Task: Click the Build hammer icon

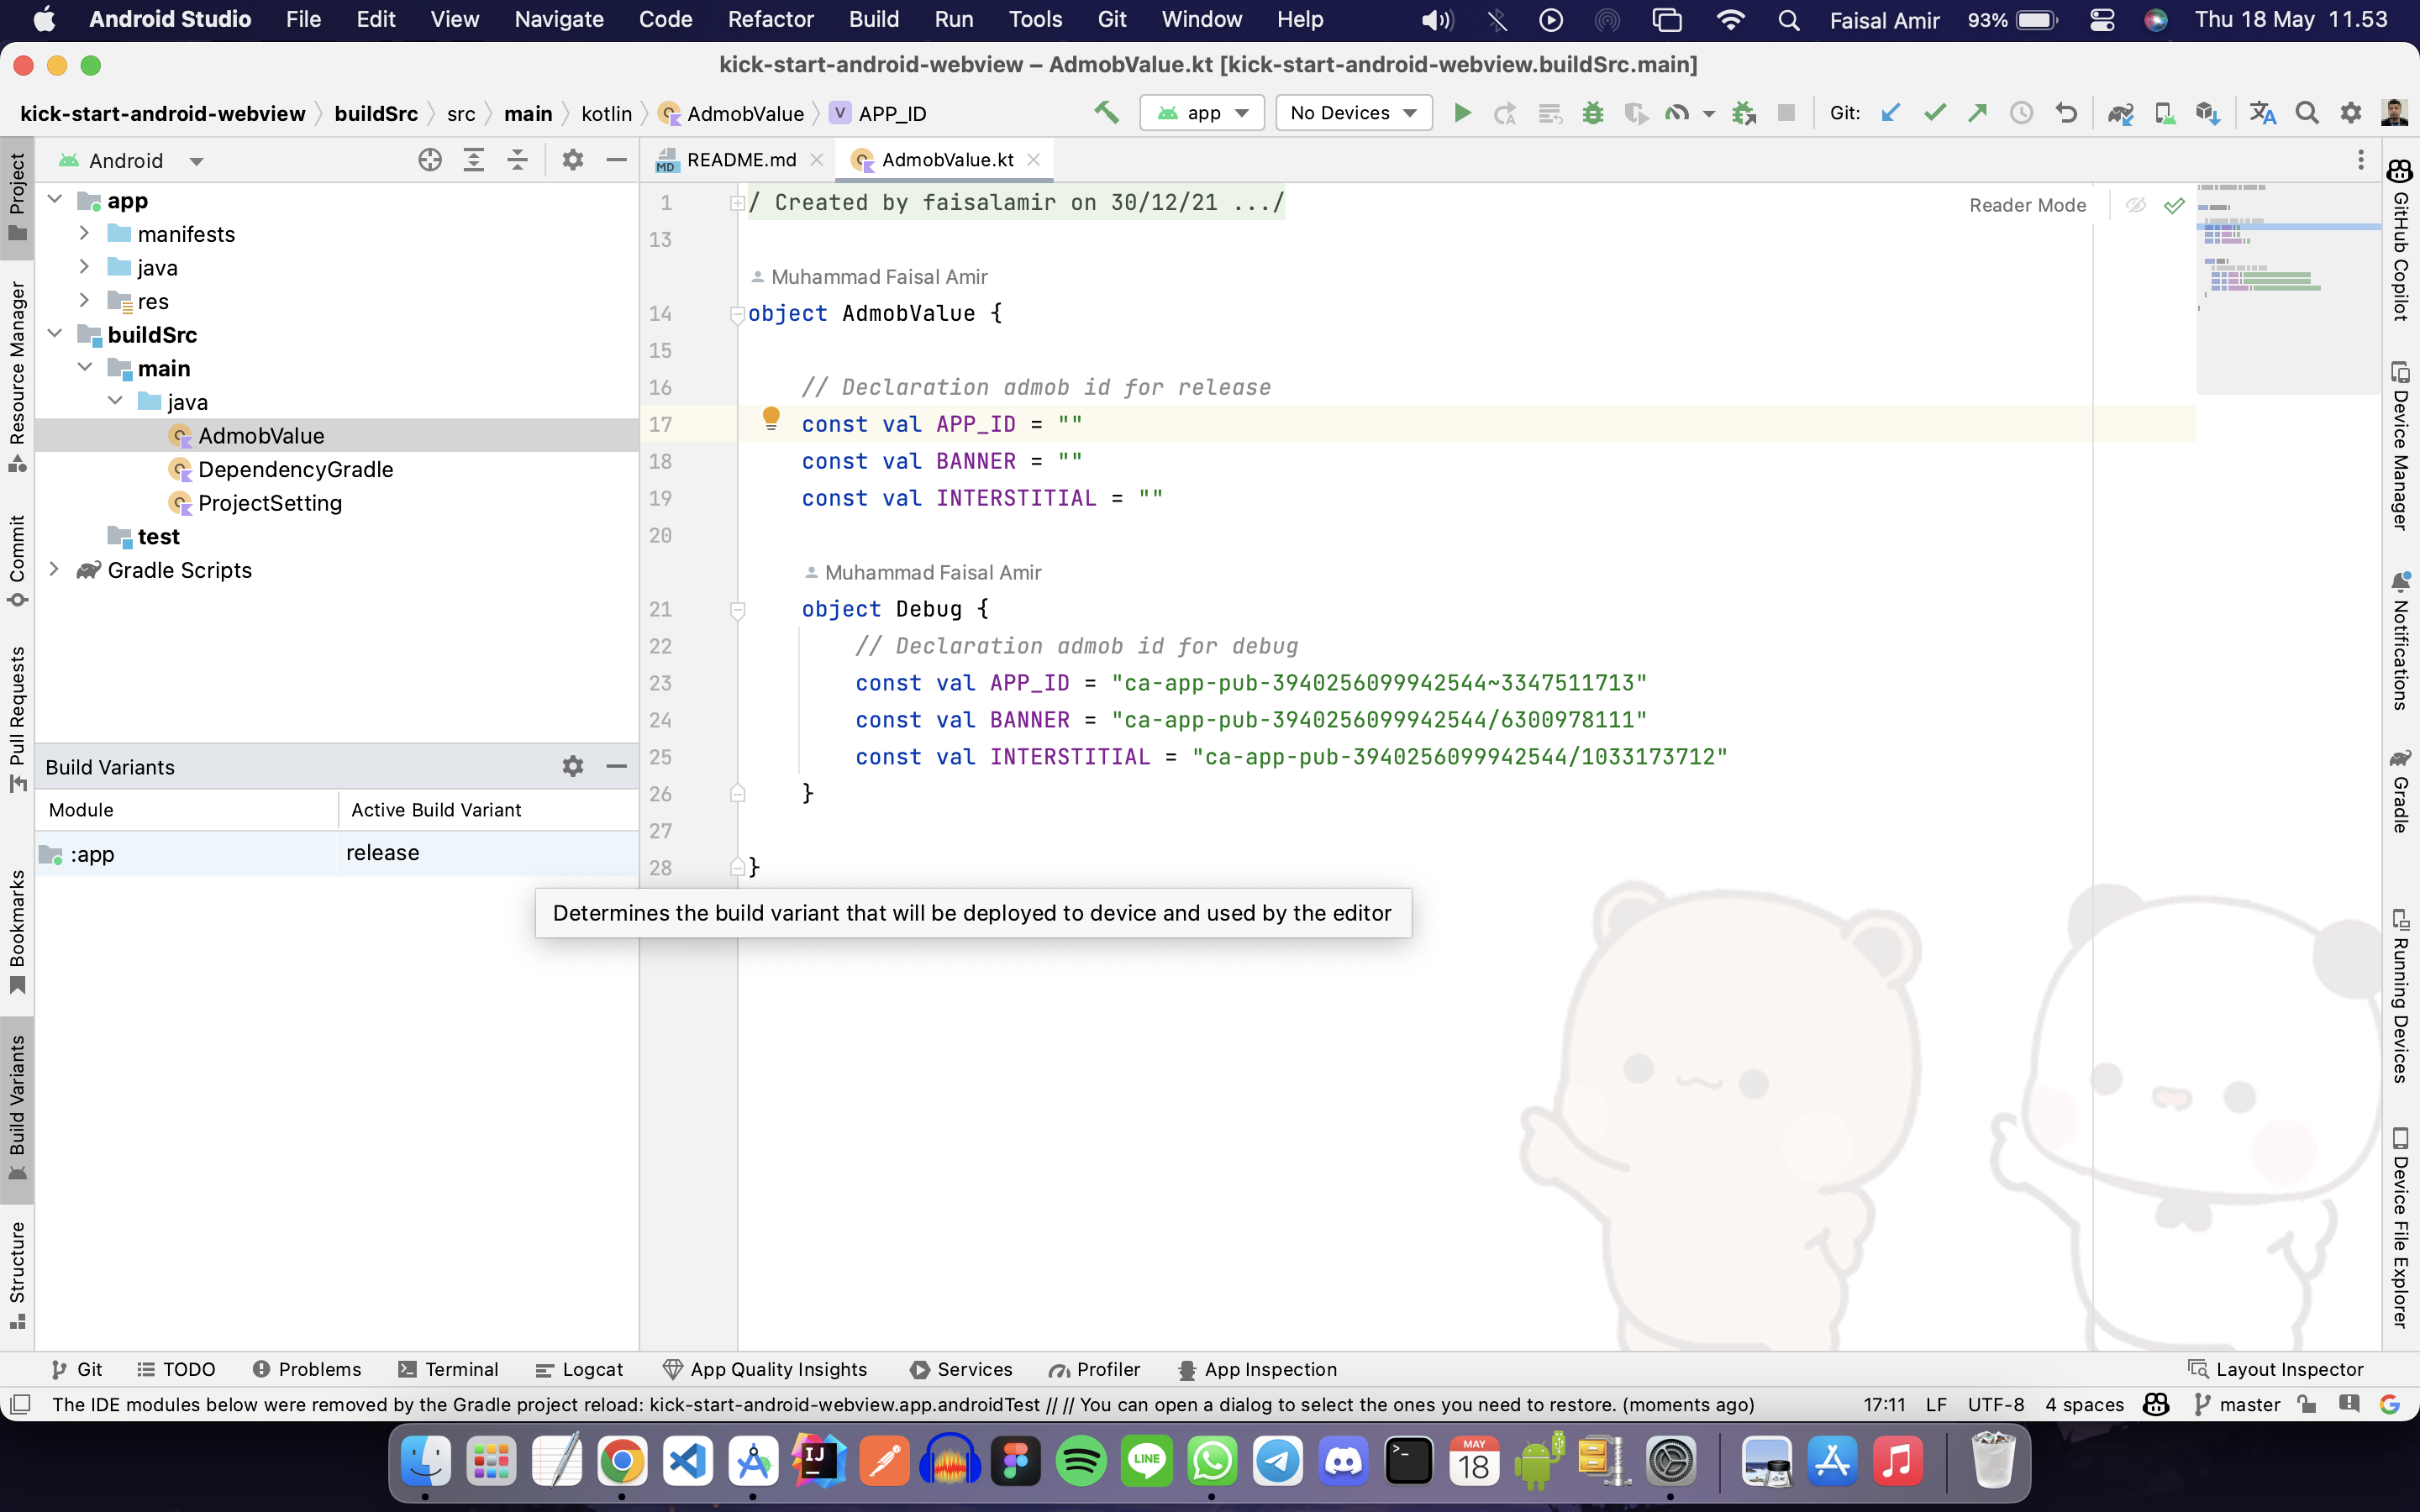Action: [x=1106, y=113]
